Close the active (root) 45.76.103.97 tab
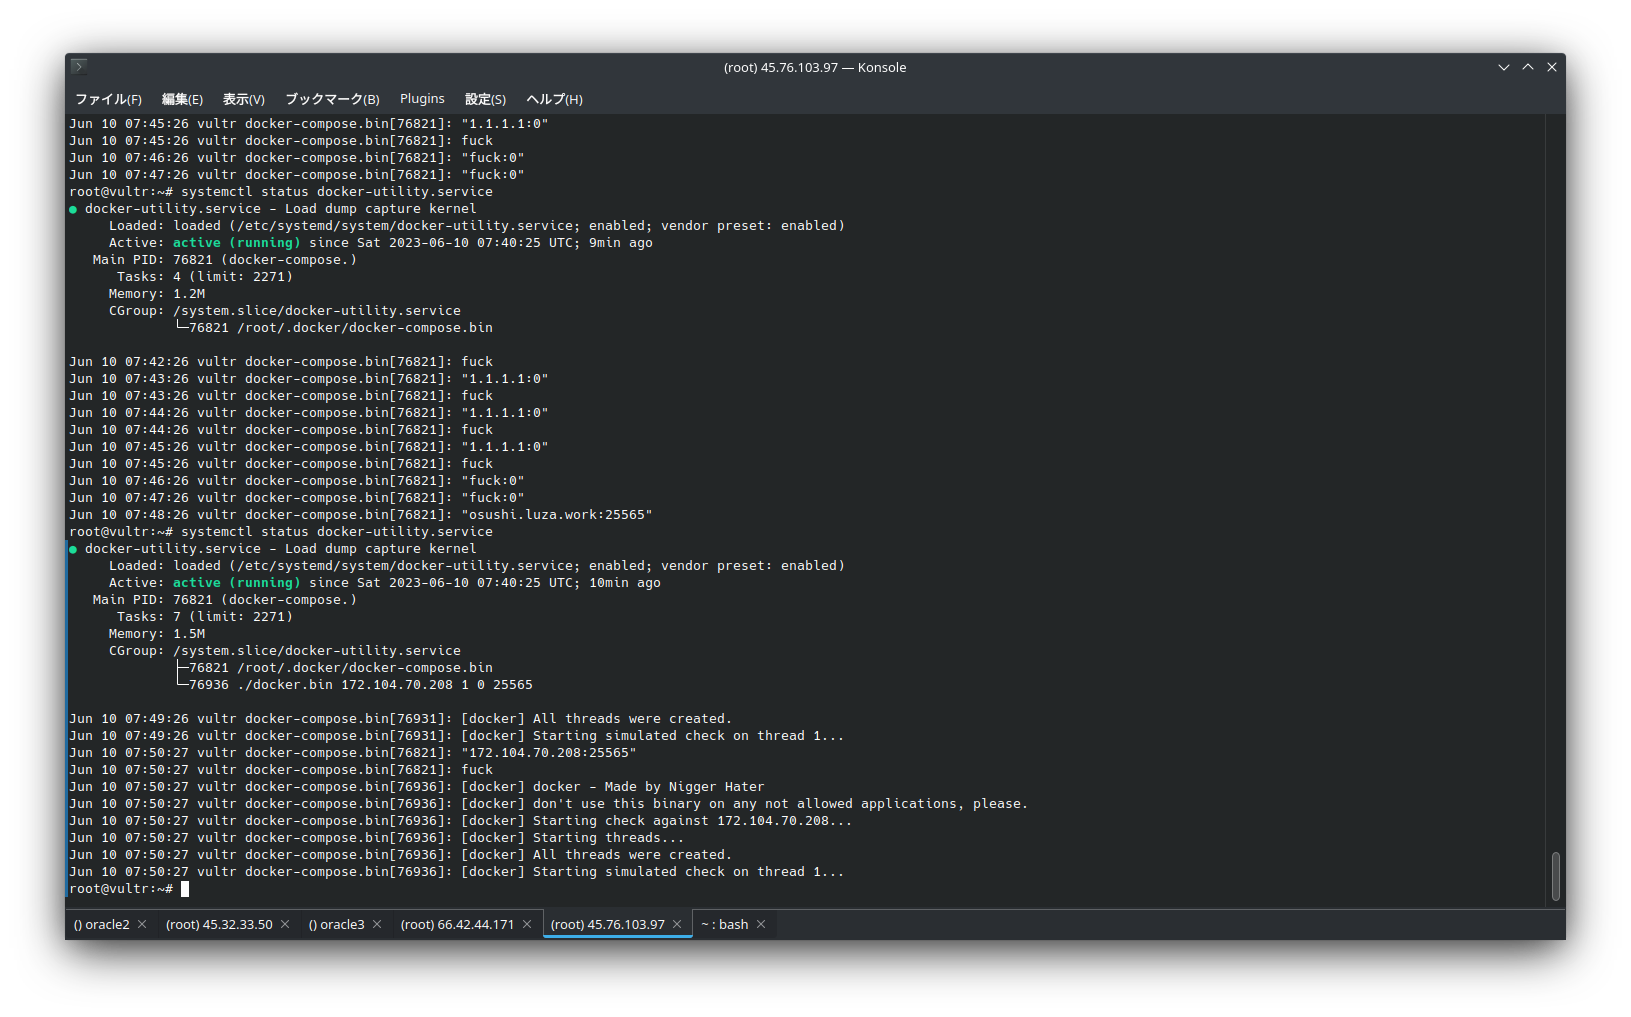This screenshot has height=1017, width=1631. [x=677, y=924]
